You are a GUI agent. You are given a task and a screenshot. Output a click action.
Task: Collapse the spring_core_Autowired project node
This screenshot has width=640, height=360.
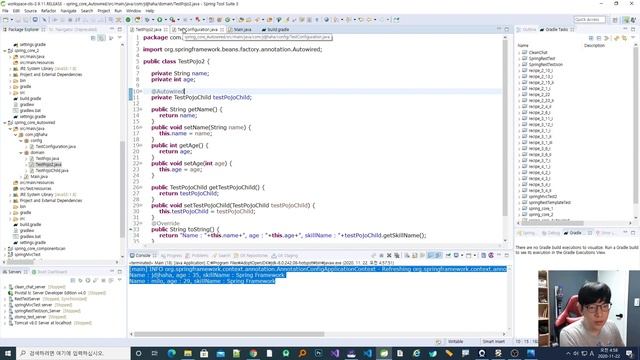4,122
